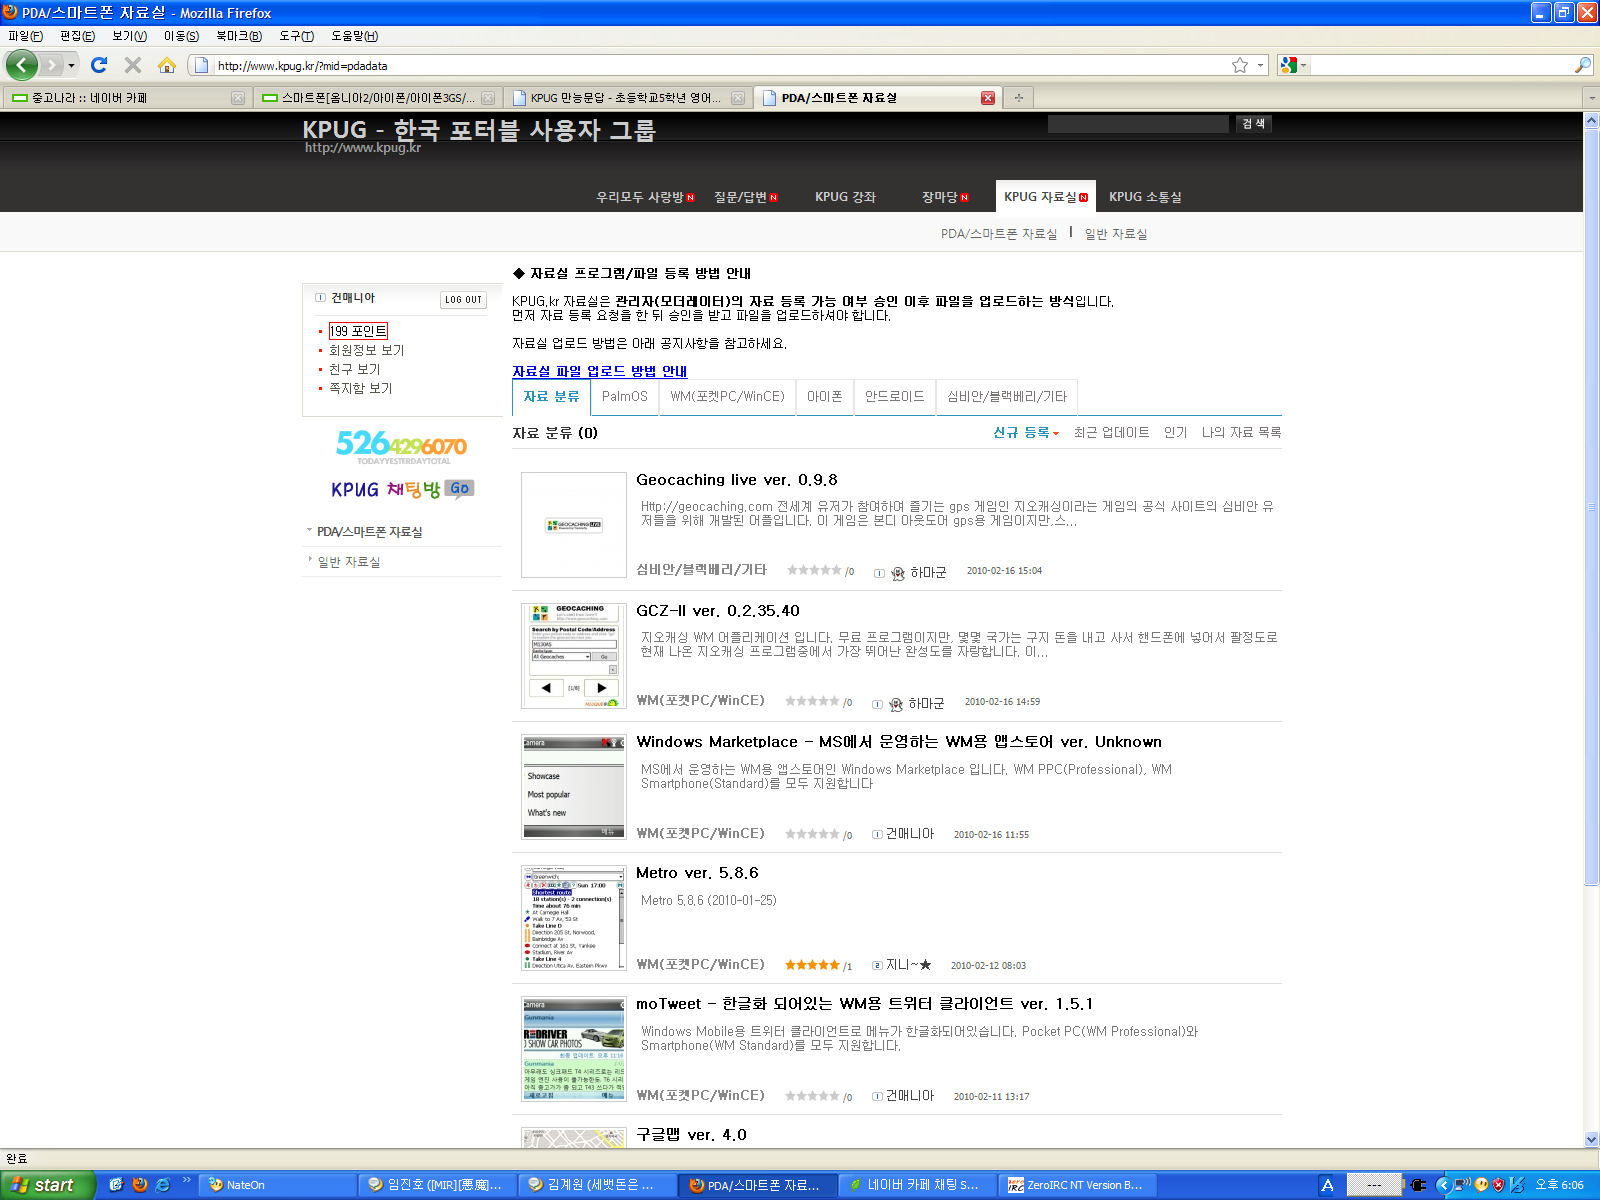The height and width of the screenshot is (1200, 1600).
Task: Click the address bar URL field
Action: click(x=720, y=65)
